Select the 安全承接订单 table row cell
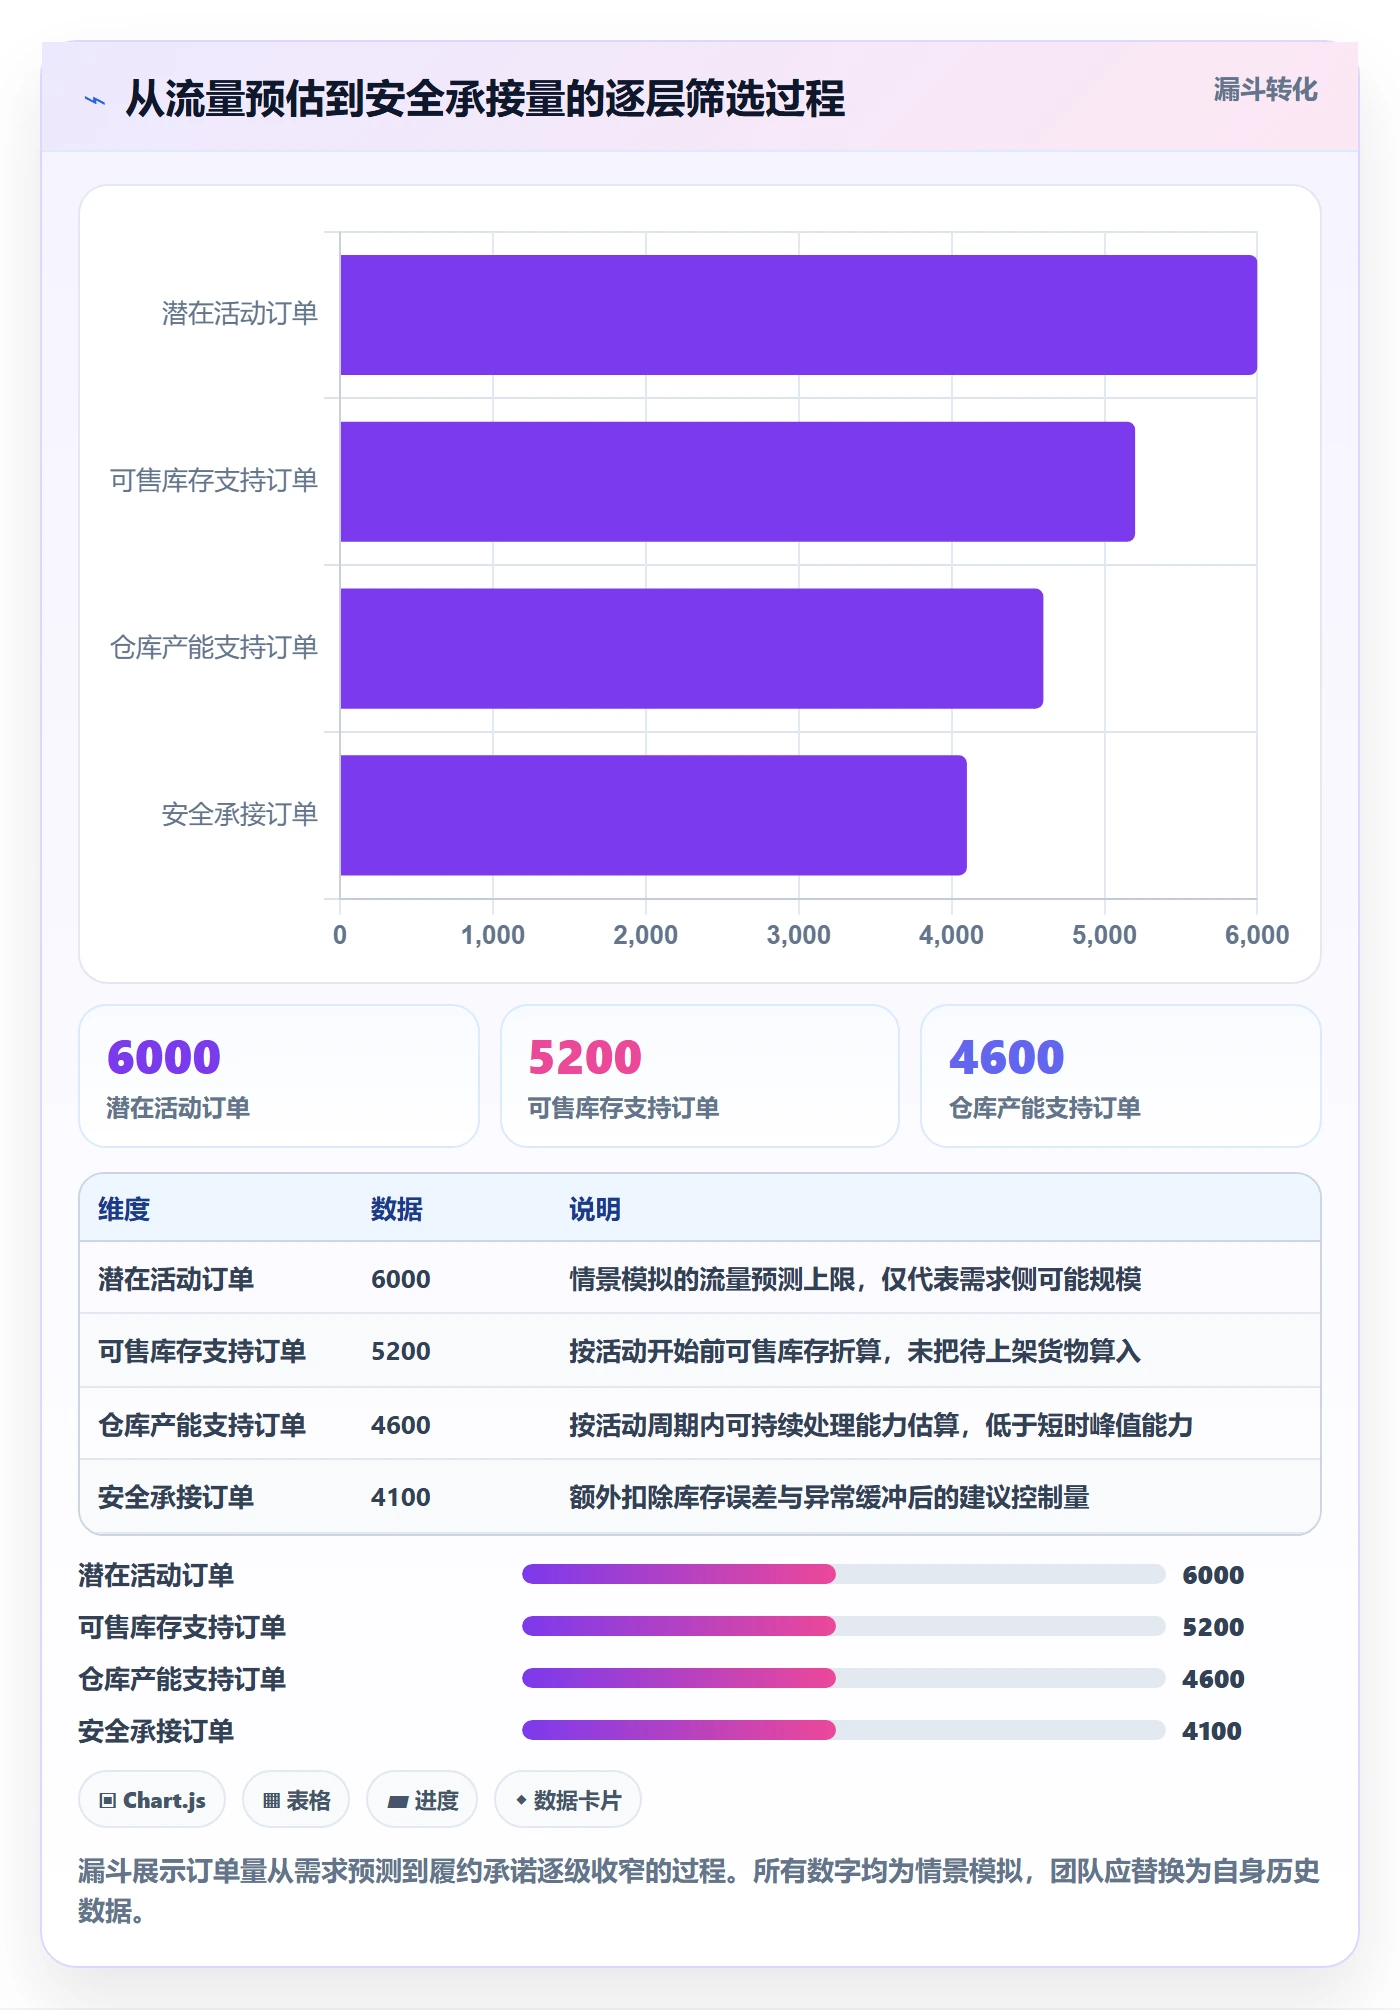 click(x=176, y=1497)
